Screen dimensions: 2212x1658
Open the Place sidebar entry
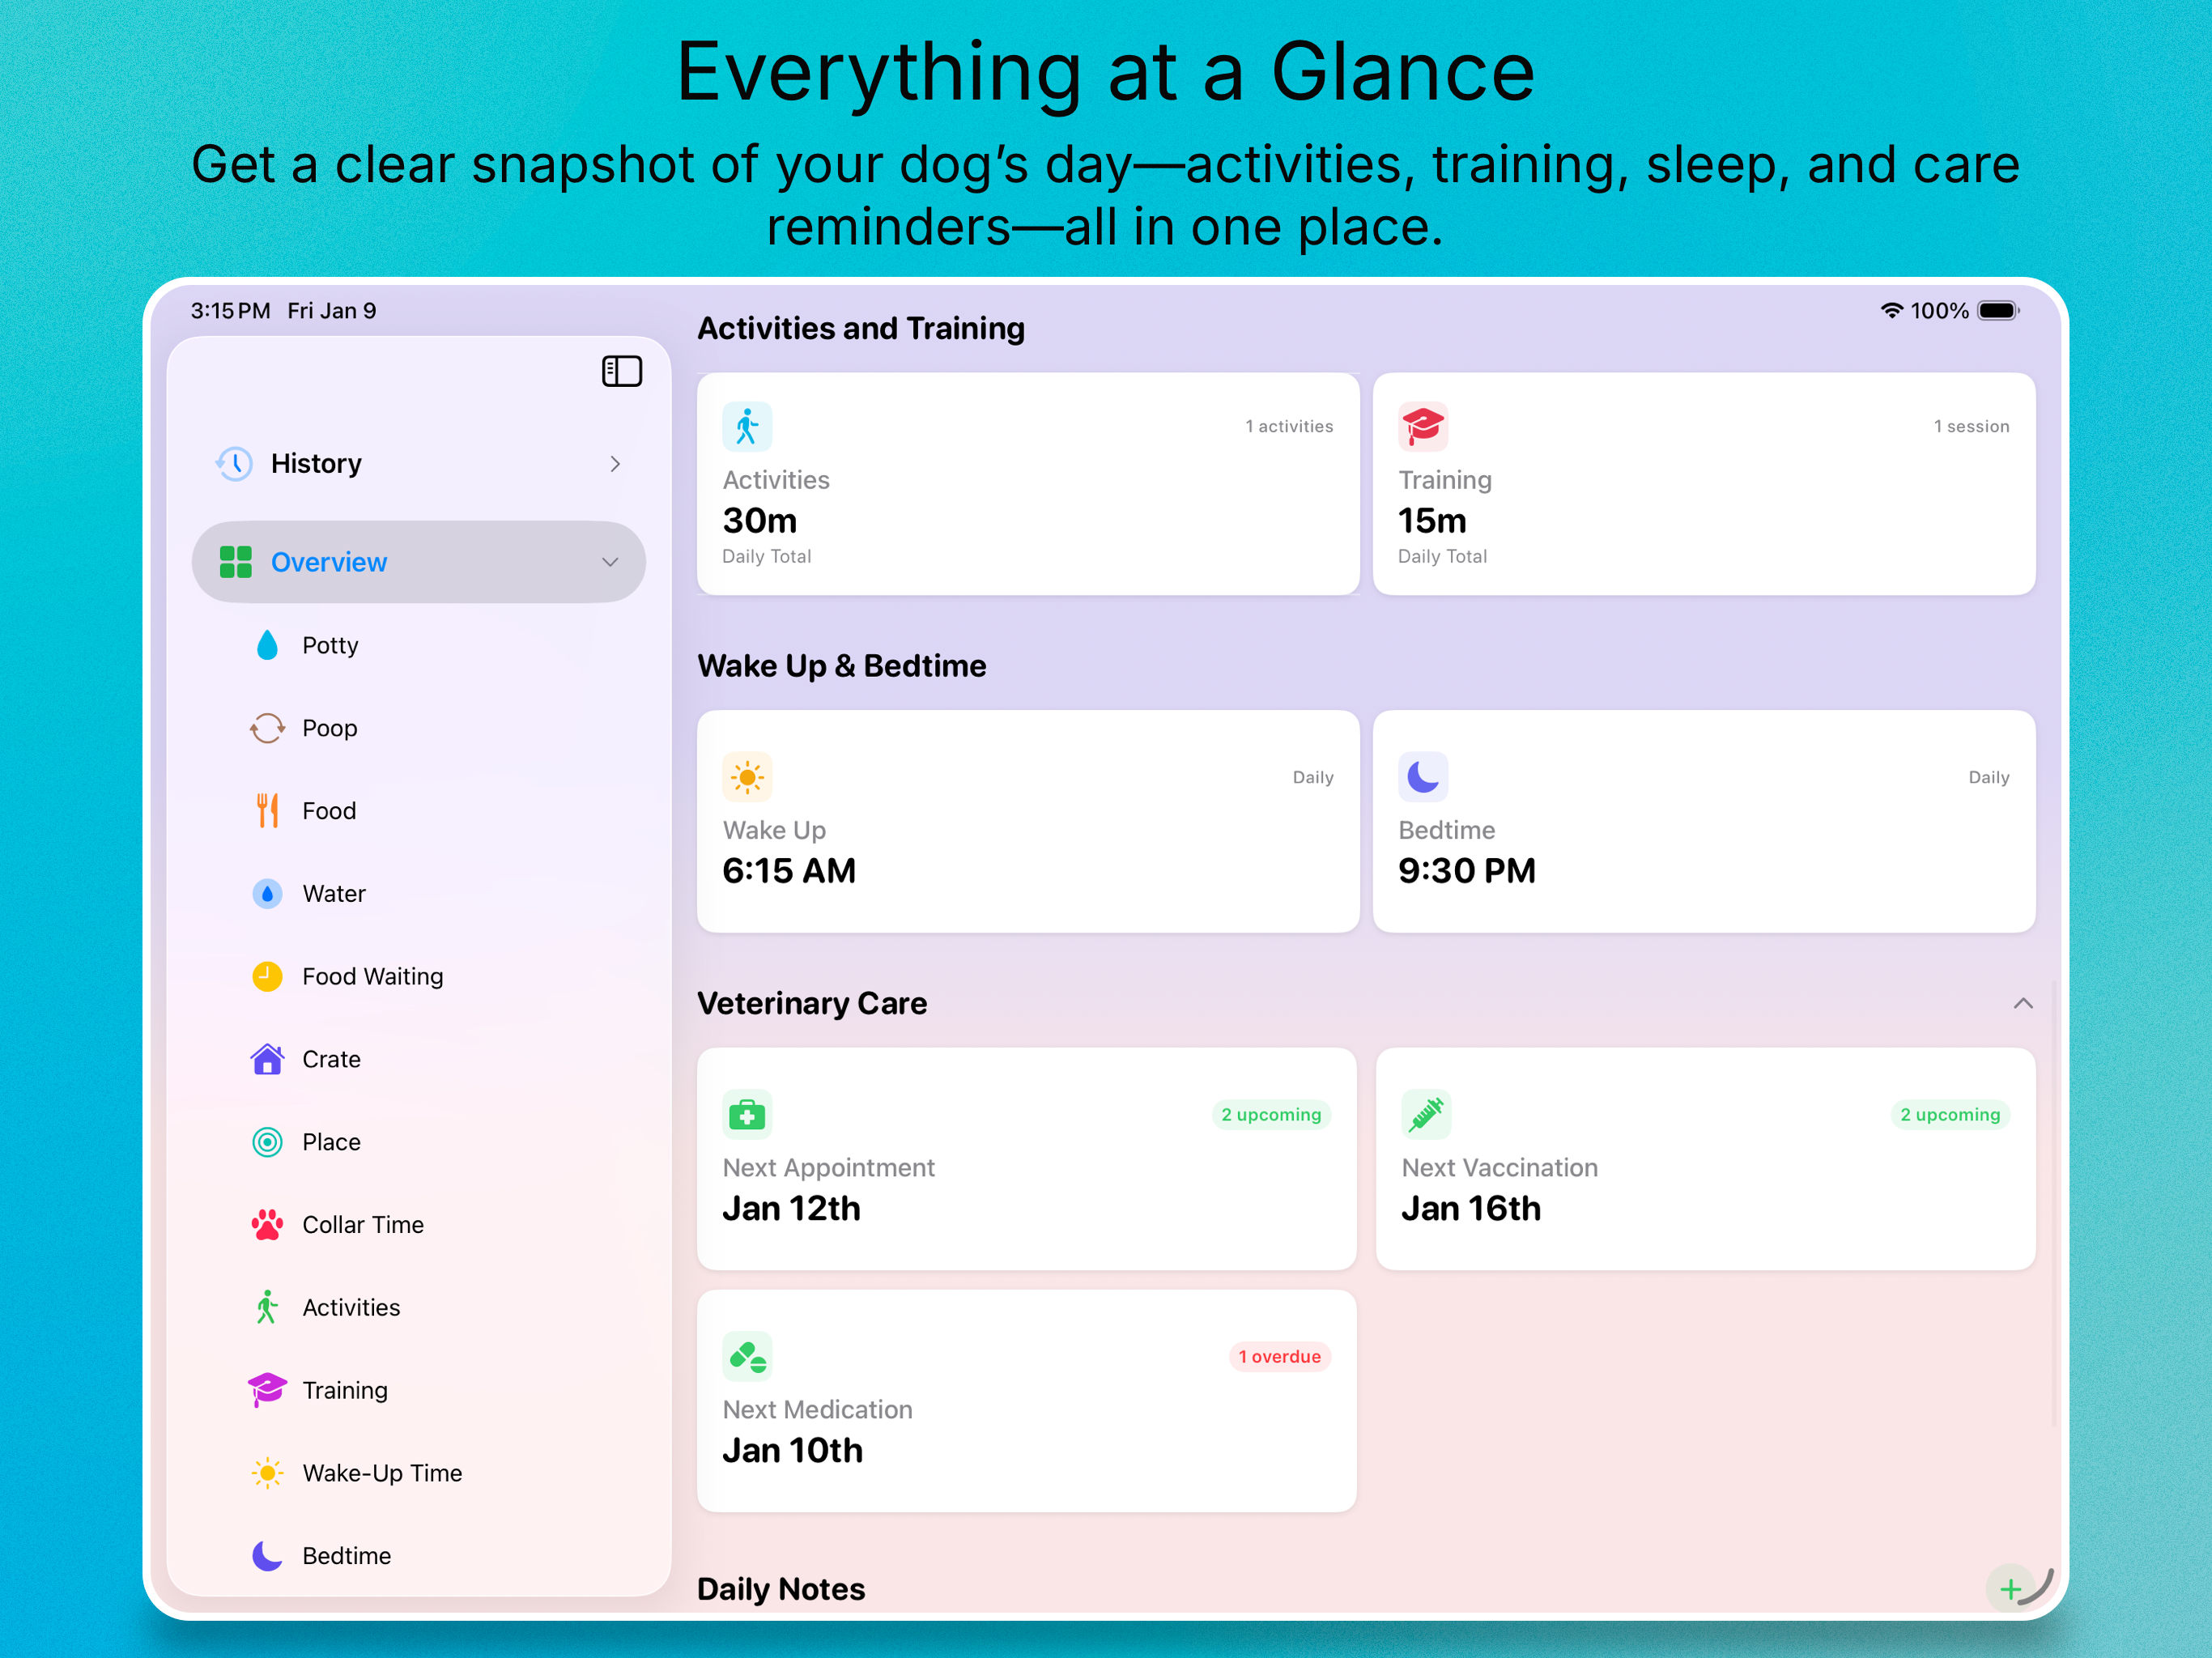point(418,1142)
